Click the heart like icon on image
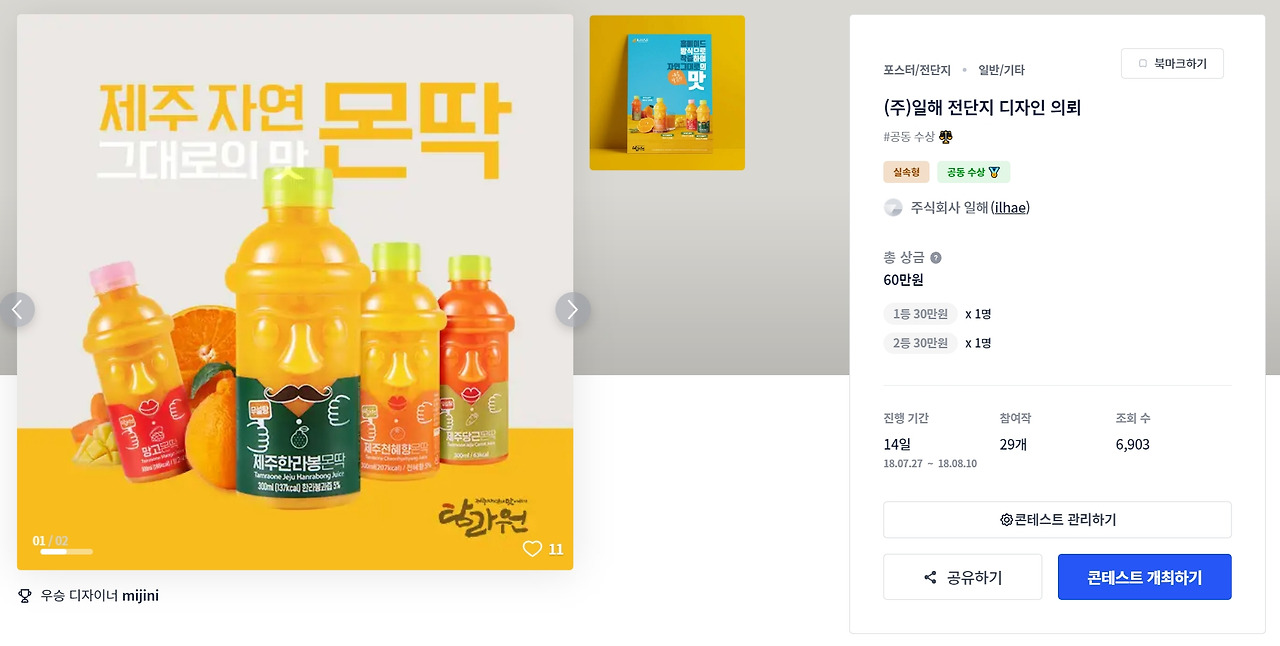Image resolution: width=1280 pixels, height=646 pixels. point(532,549)
